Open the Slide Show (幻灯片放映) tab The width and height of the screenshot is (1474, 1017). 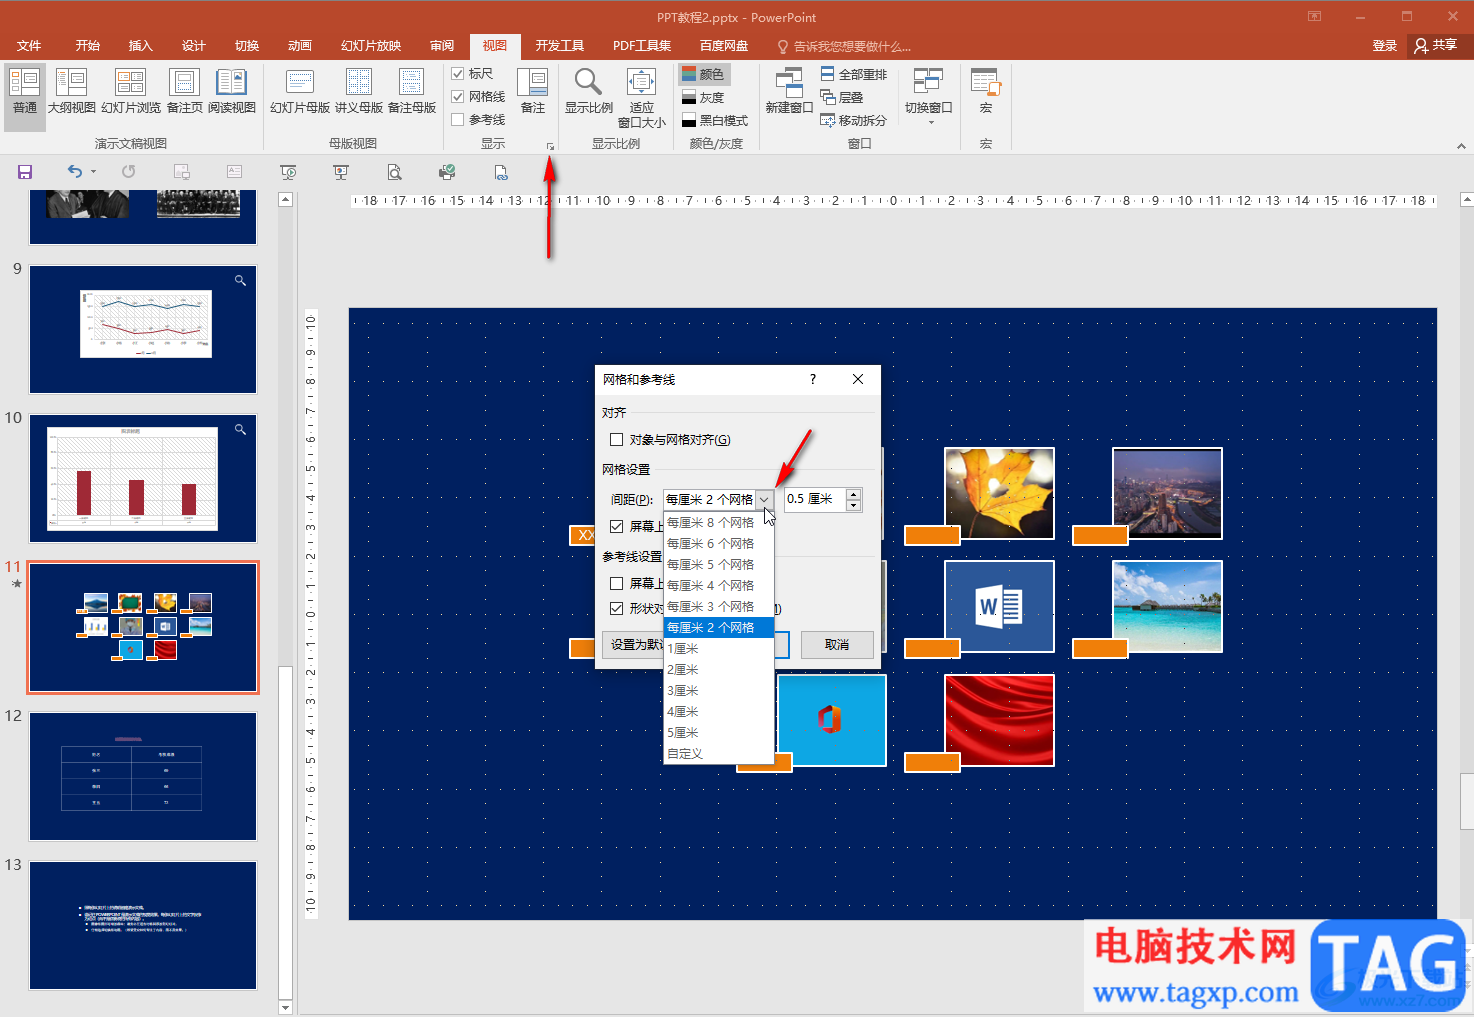pyautogui.click(x=371, y=46)
